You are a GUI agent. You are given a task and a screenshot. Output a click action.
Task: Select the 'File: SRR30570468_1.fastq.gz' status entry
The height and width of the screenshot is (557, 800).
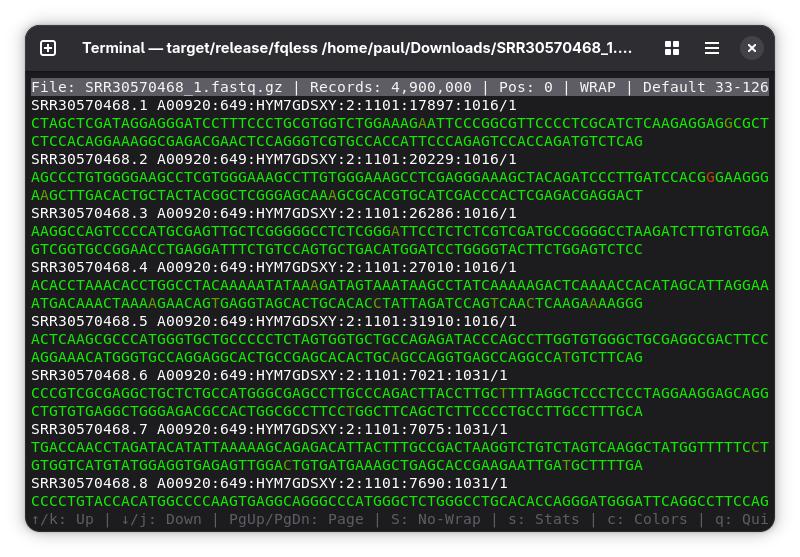[157, 87]
